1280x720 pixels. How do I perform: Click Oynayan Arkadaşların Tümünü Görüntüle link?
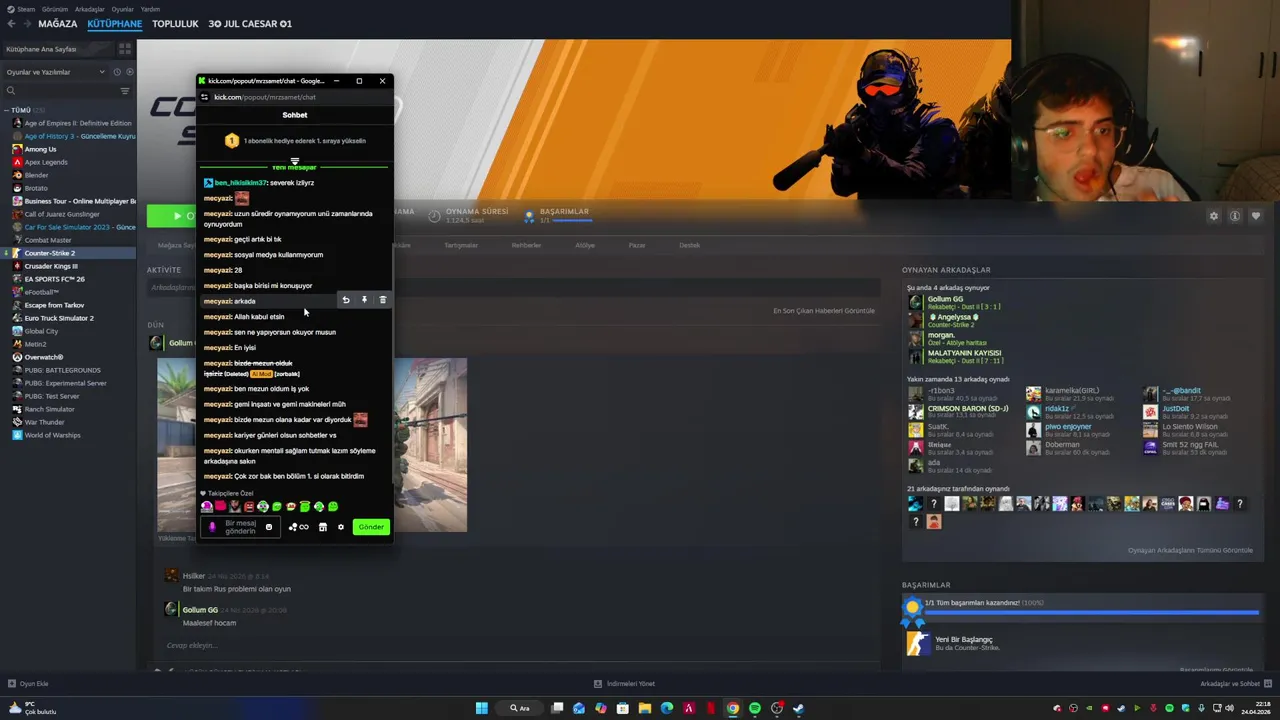pyautogui.click(x=1190, y=550)
